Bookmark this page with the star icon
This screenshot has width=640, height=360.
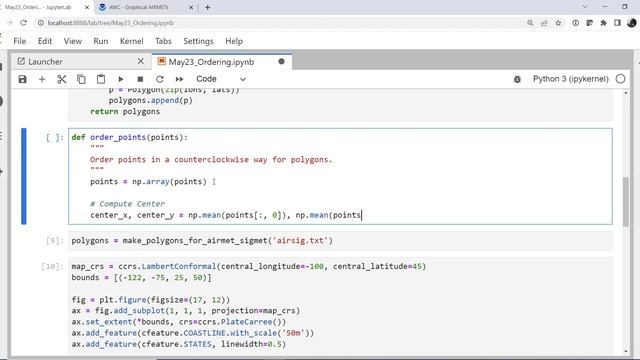pos(558,23)
